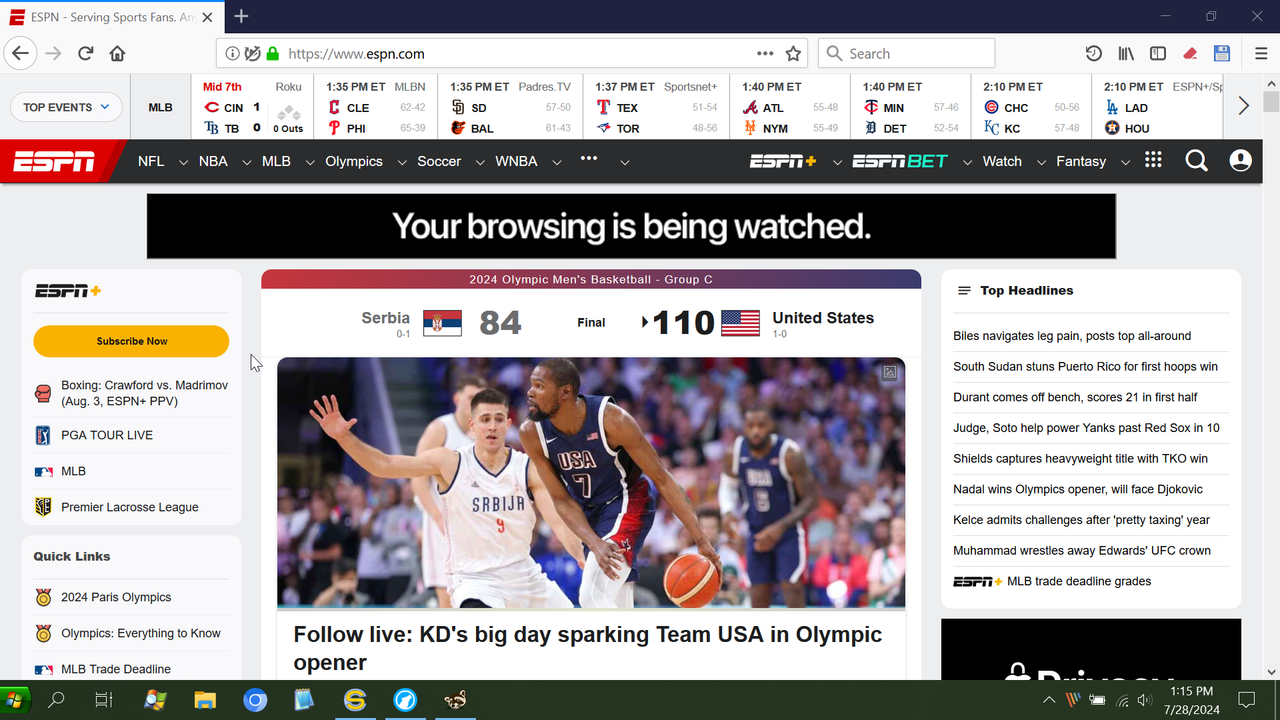
Task: Open South Sudan stuns Puerto Rico headline
Action: tap(1085, 367)
